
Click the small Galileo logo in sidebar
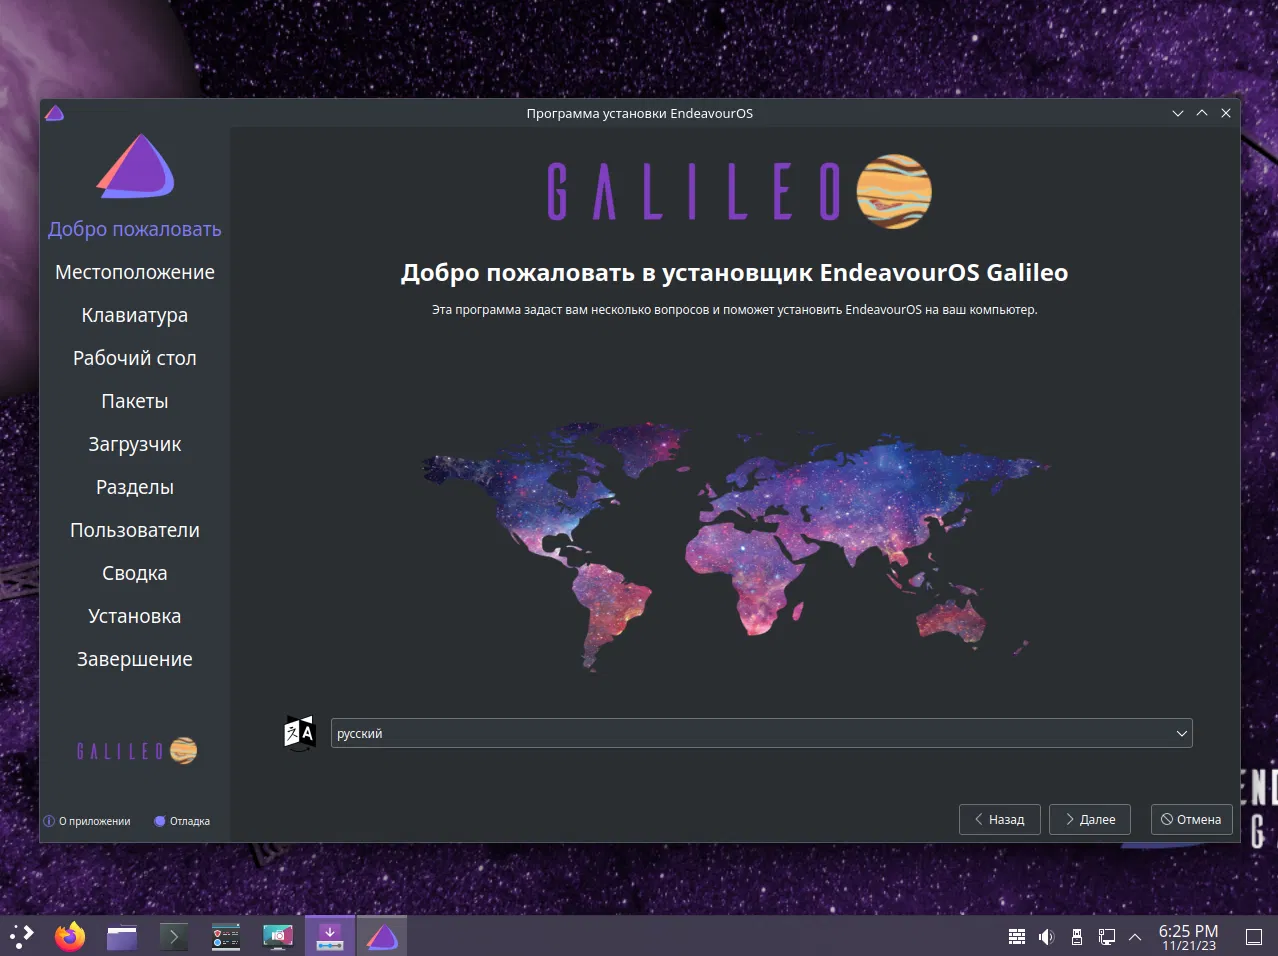[x=137, y=750]
